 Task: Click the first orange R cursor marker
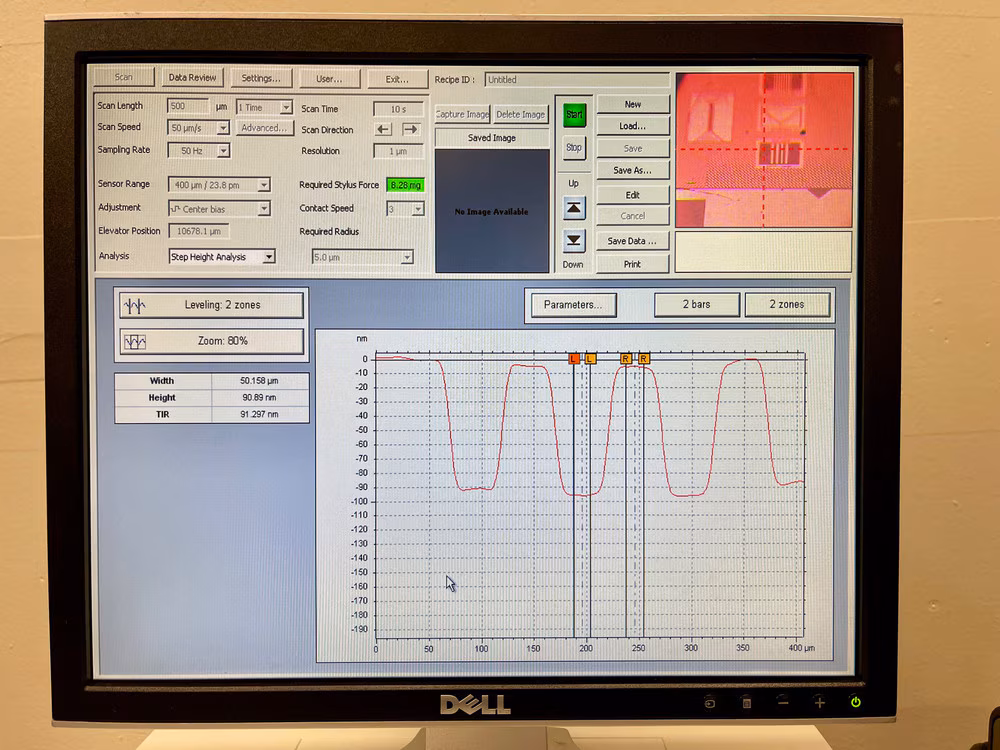(626, 359)
